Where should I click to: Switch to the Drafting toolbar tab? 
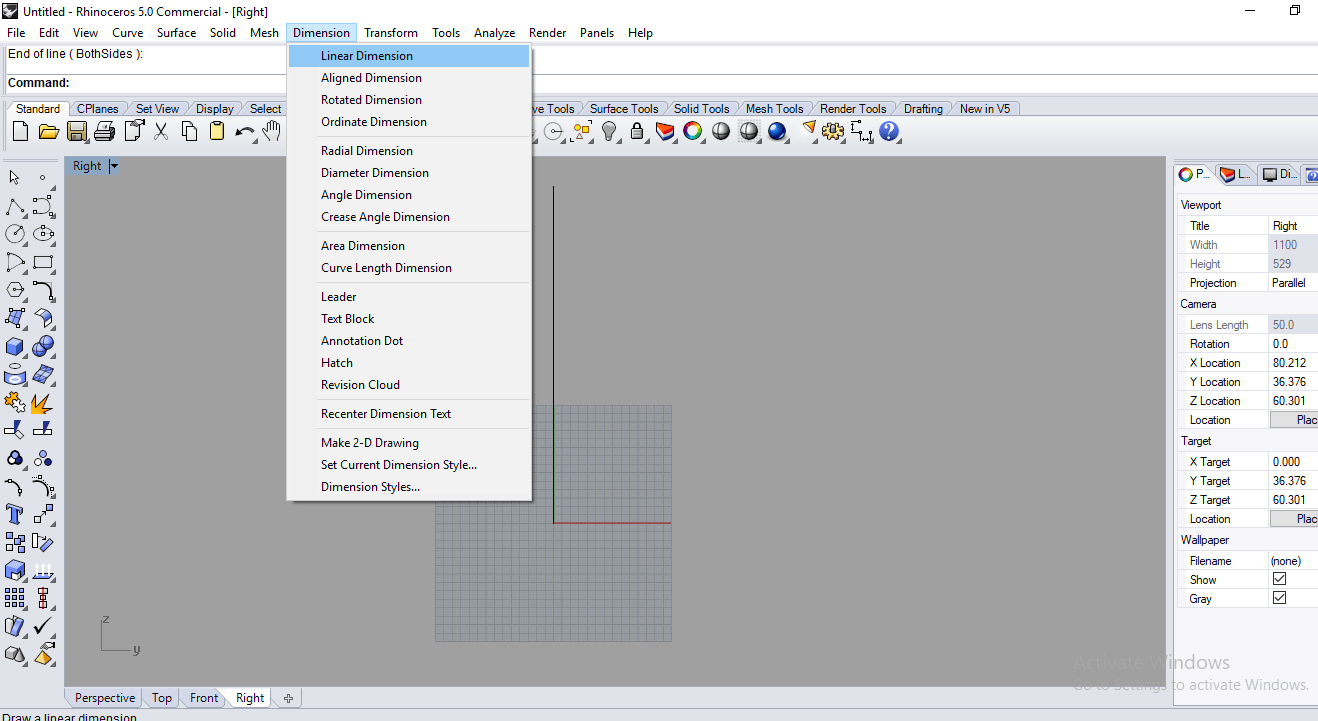click(x=923, y=109)
